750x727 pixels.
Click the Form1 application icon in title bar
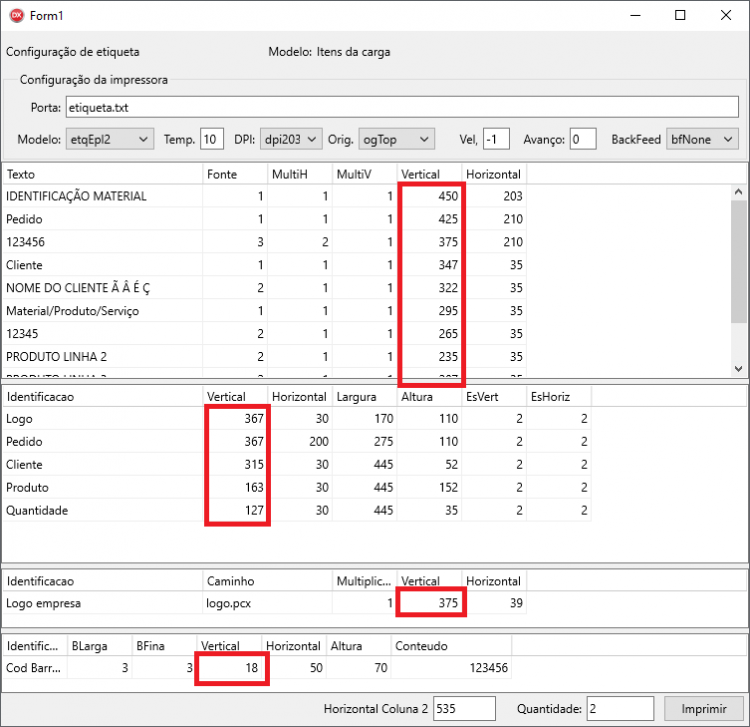pos(17,15)
